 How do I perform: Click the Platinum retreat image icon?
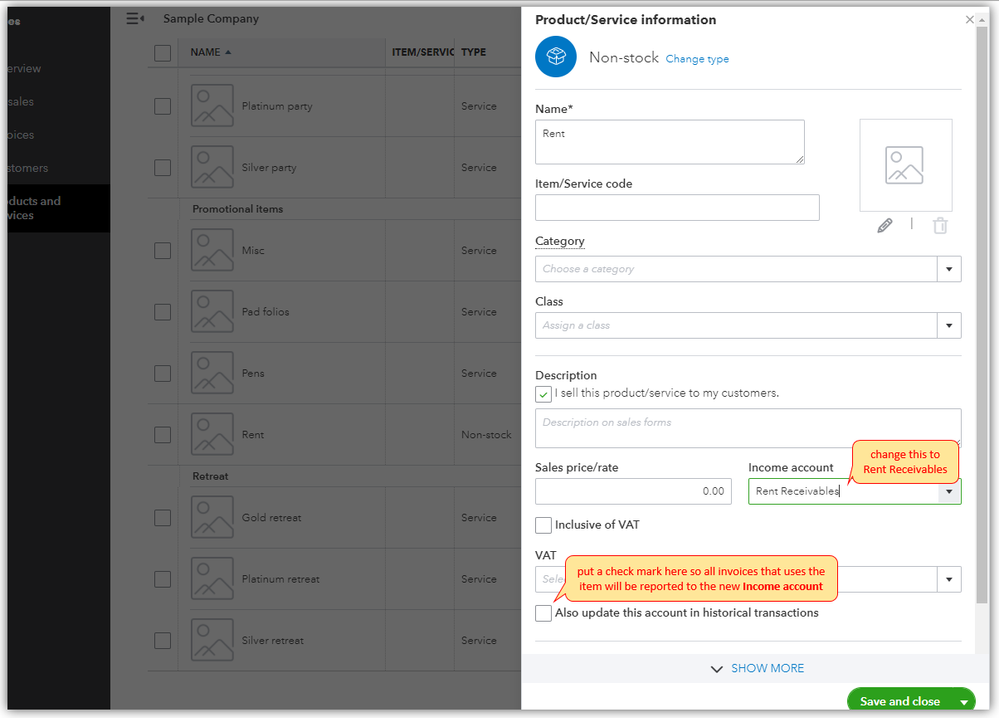212,578
